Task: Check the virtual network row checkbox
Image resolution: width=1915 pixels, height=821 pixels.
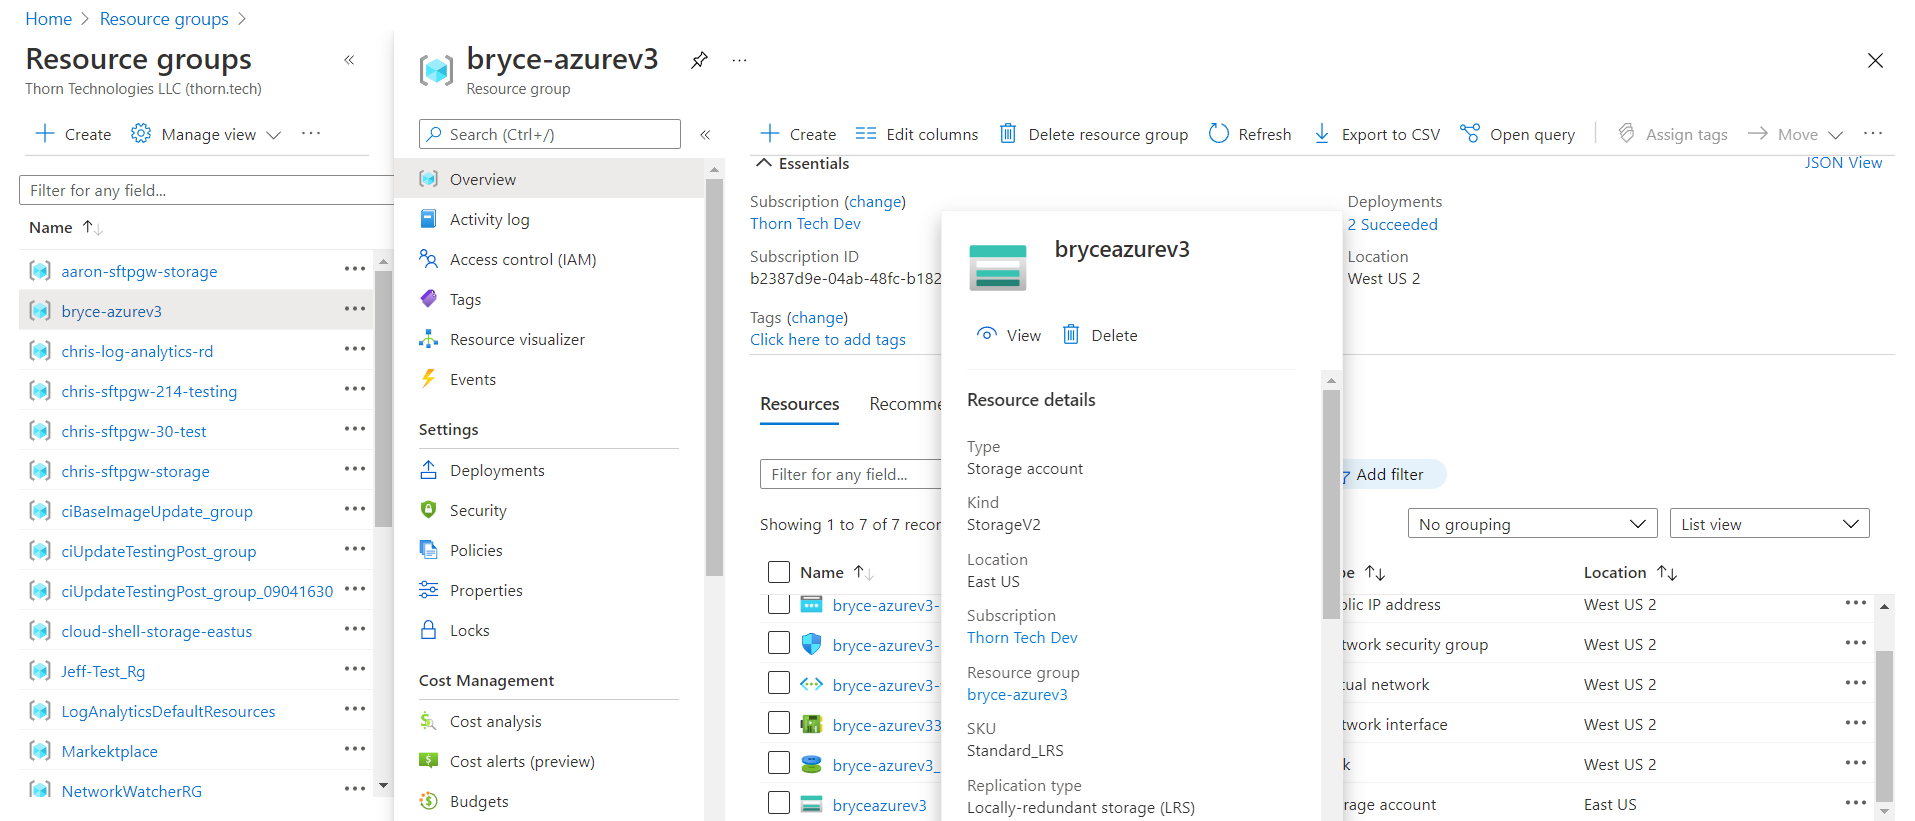Action: 779,683
